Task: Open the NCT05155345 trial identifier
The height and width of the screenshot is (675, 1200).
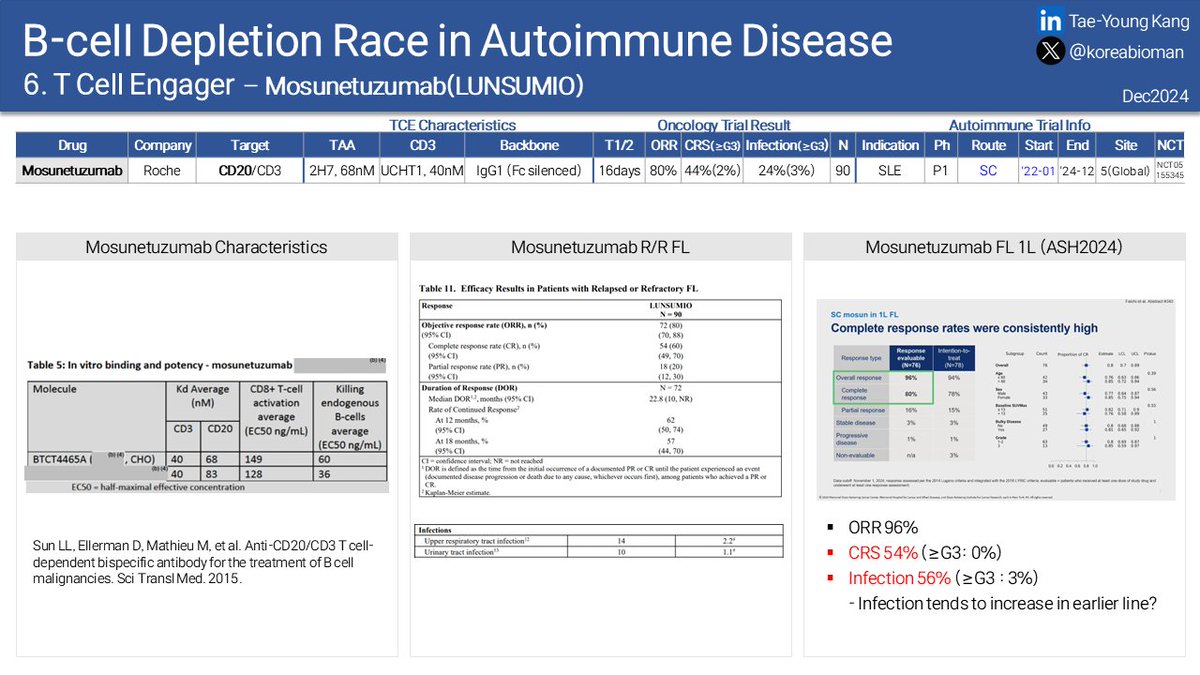Action: click(1169, 171)
